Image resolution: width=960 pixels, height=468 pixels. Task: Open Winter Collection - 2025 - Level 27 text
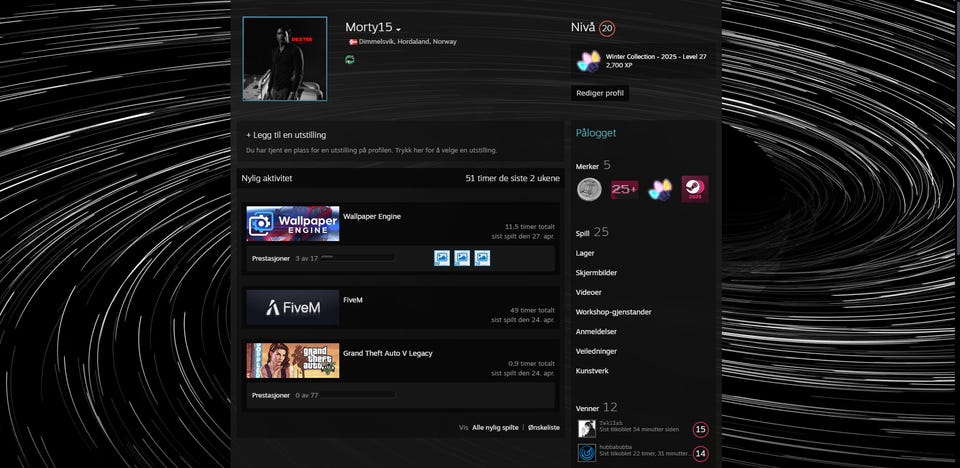656,56
